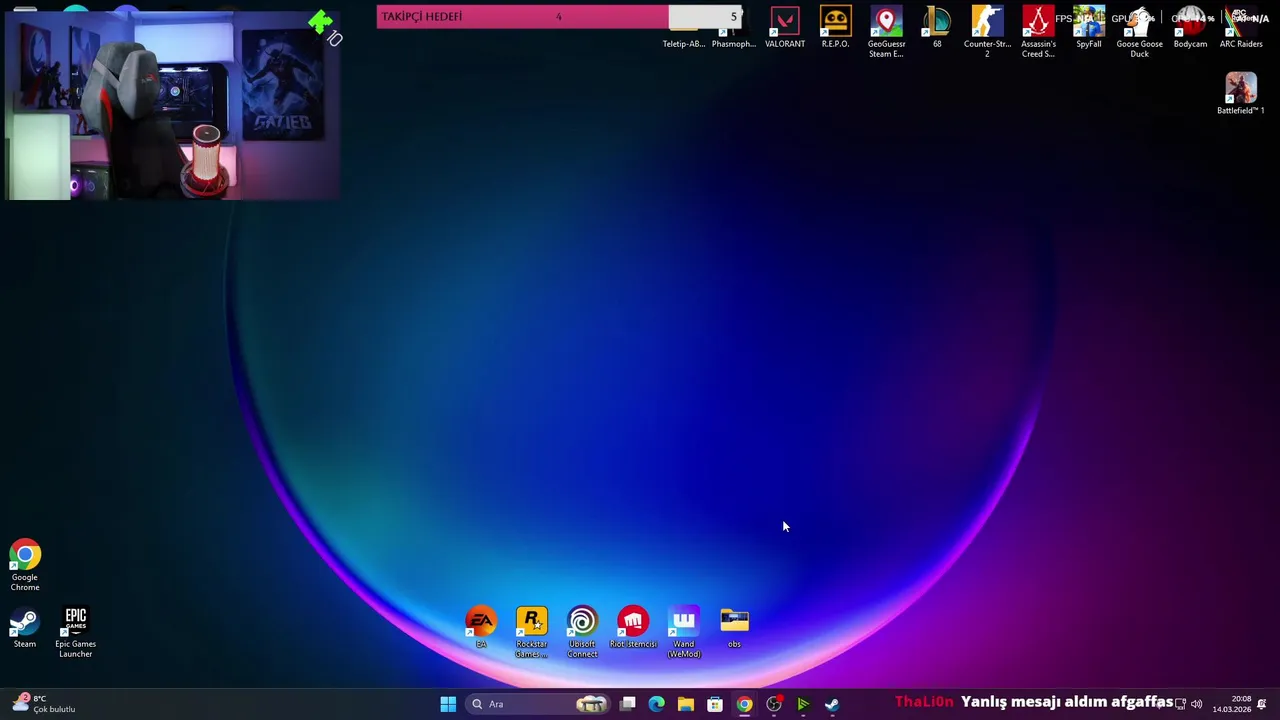This screenshot has width=1280, height=720.
Task: Open File Explorer from the taskbar
Action: [686, 704]
